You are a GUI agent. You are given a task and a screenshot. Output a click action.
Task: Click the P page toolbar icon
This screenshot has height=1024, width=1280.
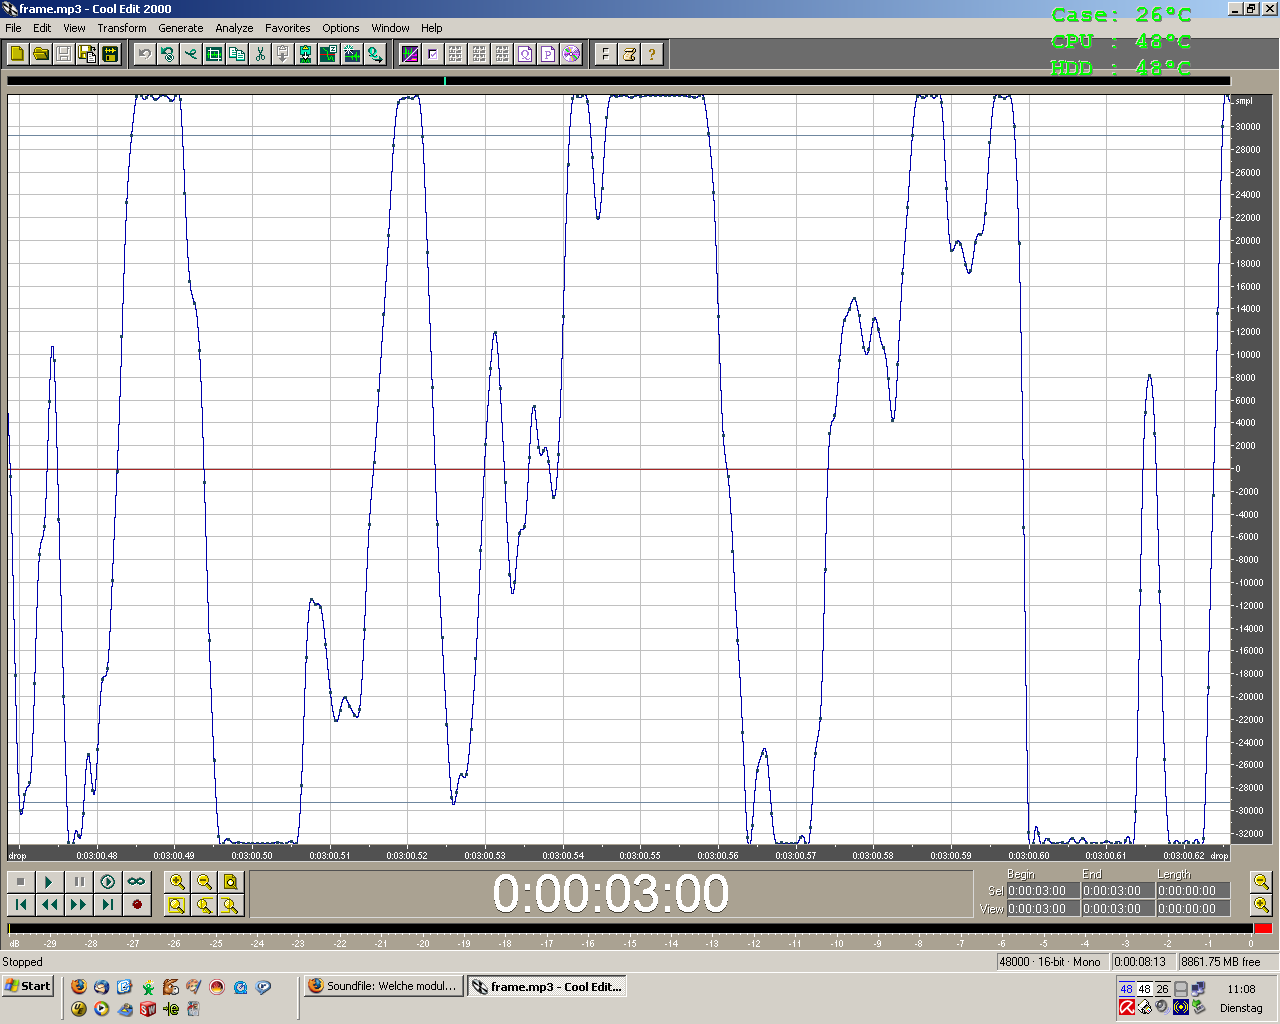548,54
